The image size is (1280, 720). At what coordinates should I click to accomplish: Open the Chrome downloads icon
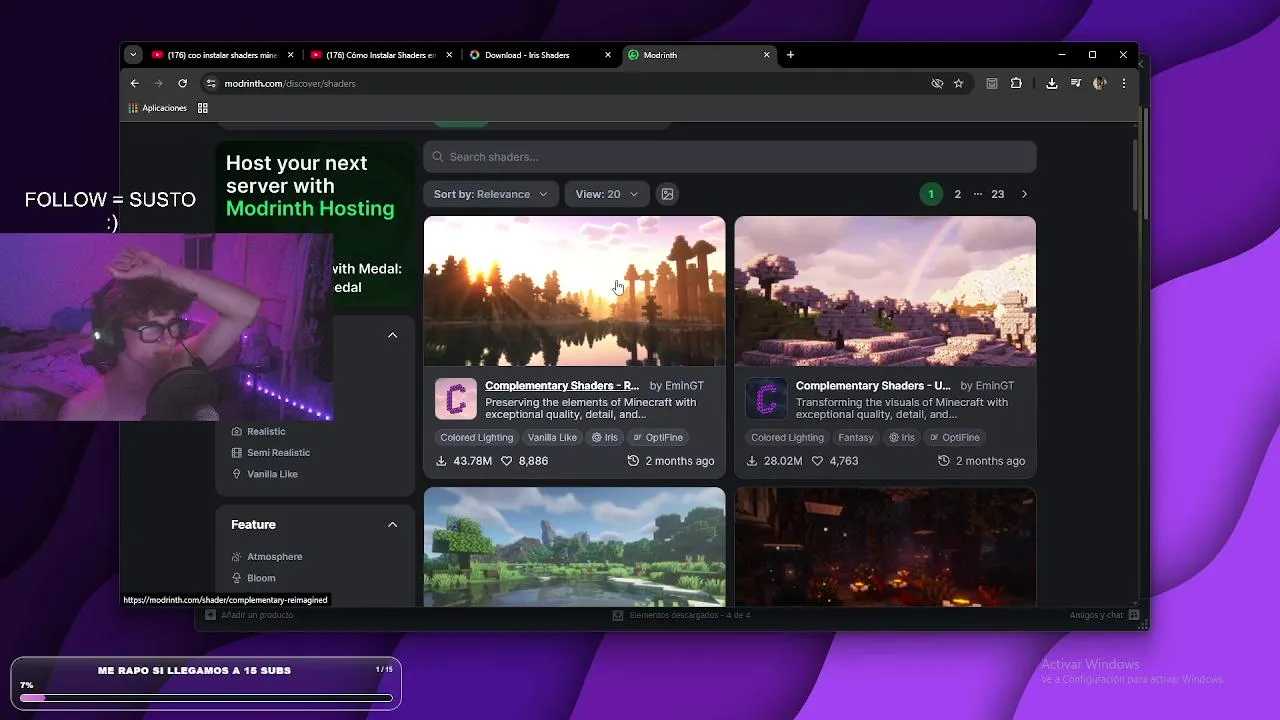tap(1051, 83)
